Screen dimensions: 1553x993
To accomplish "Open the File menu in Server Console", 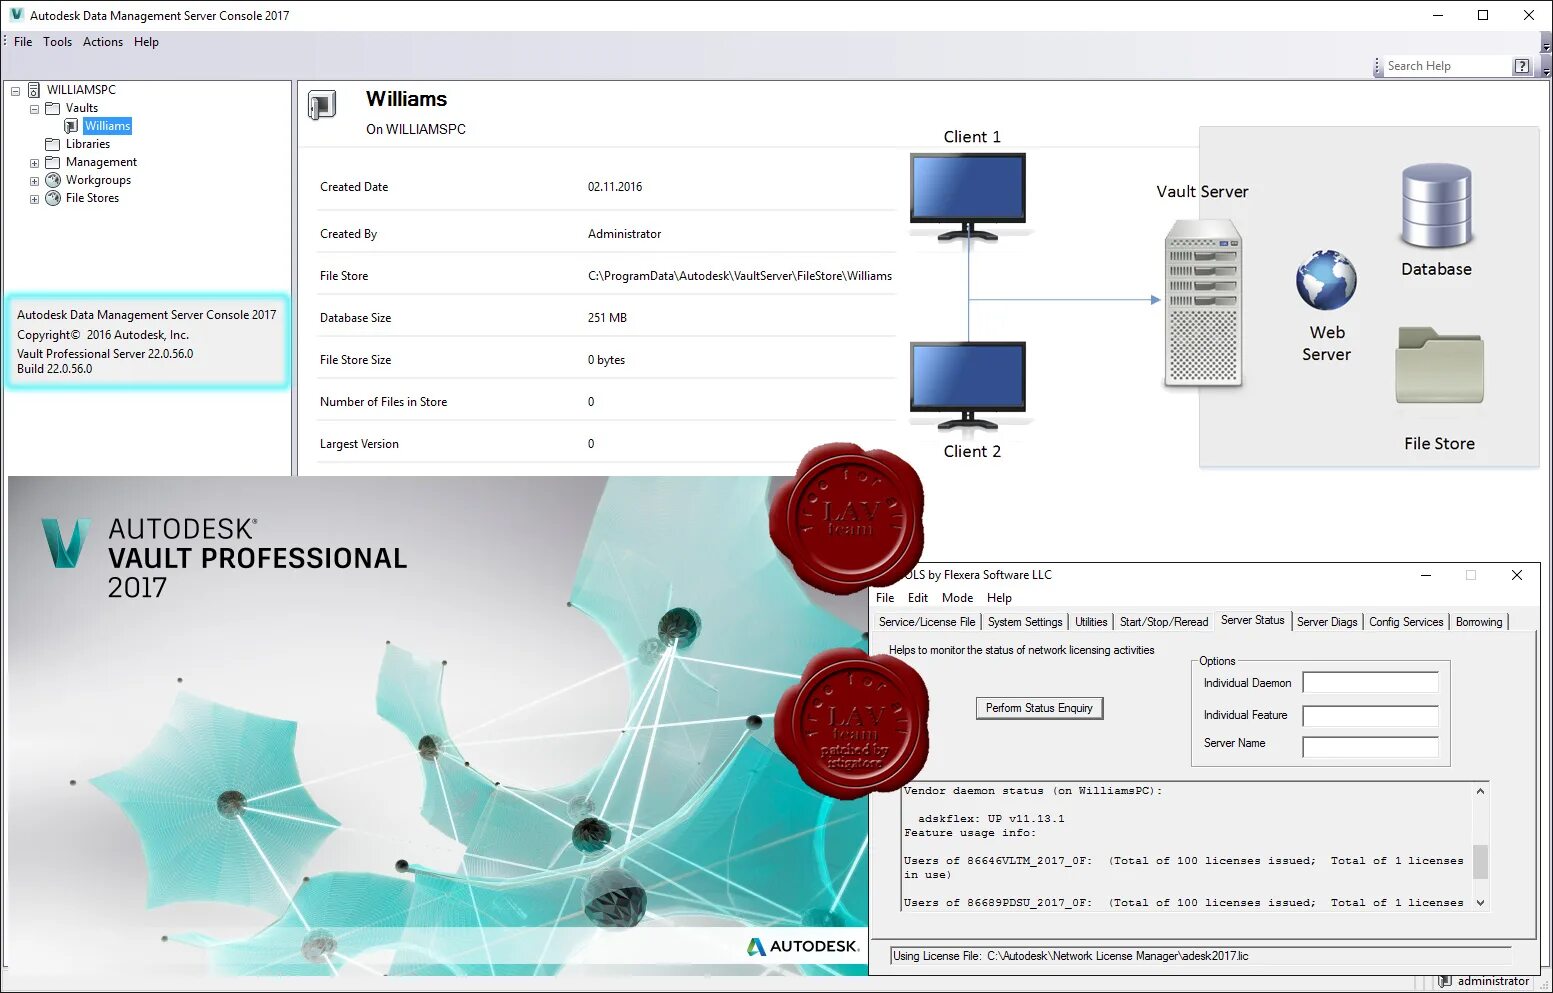I will [x=23, y=42].
